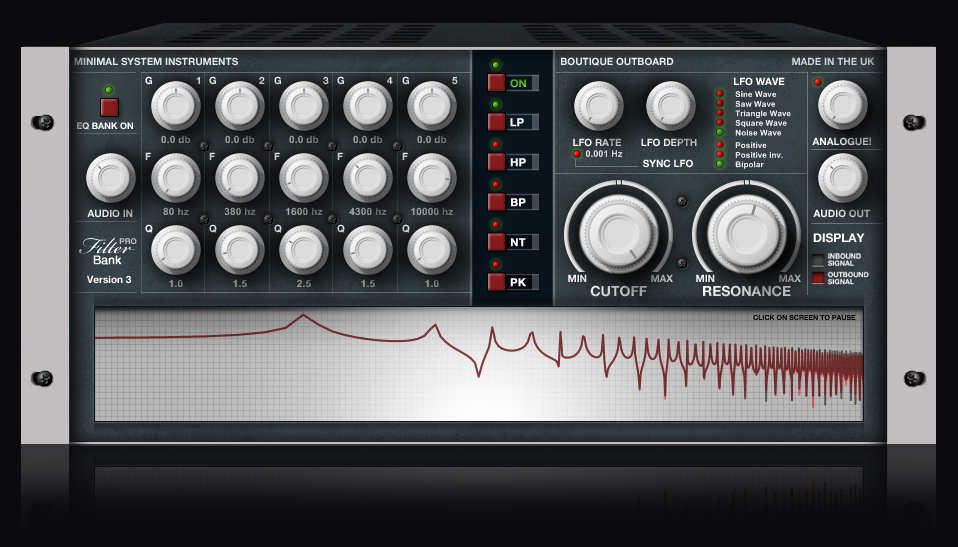Screen dimensions: 958x547
Task: Toggle the Outbound Signal display box
Action: [x=818, y=278]
